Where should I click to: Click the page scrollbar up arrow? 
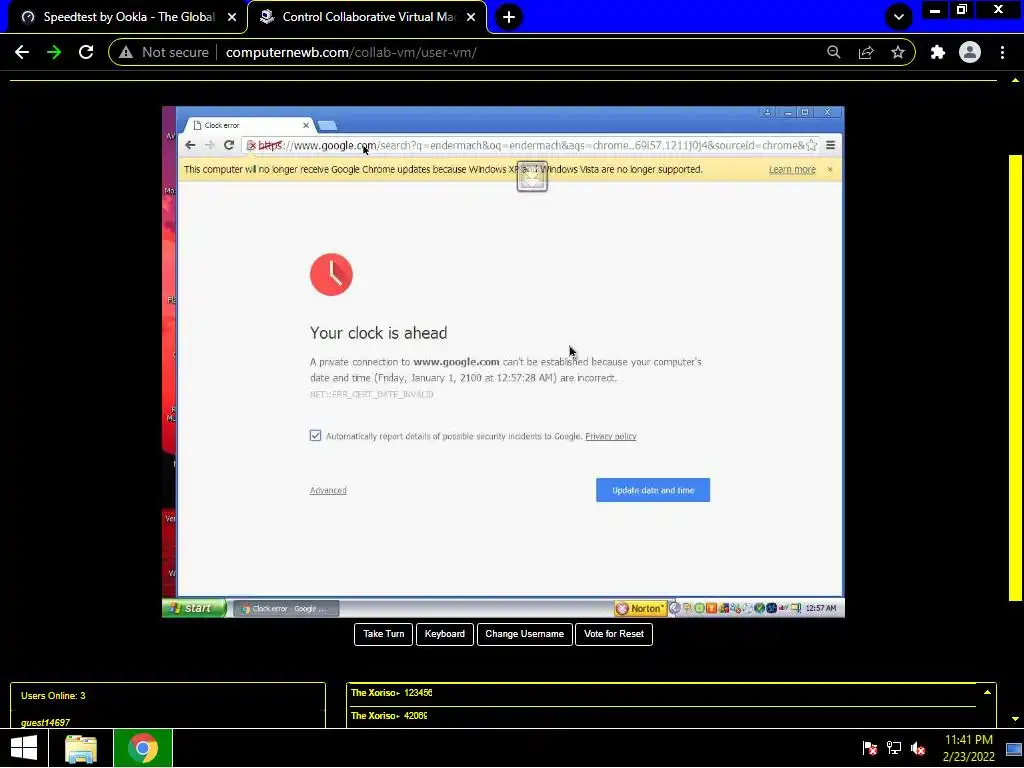[1016, 80]
